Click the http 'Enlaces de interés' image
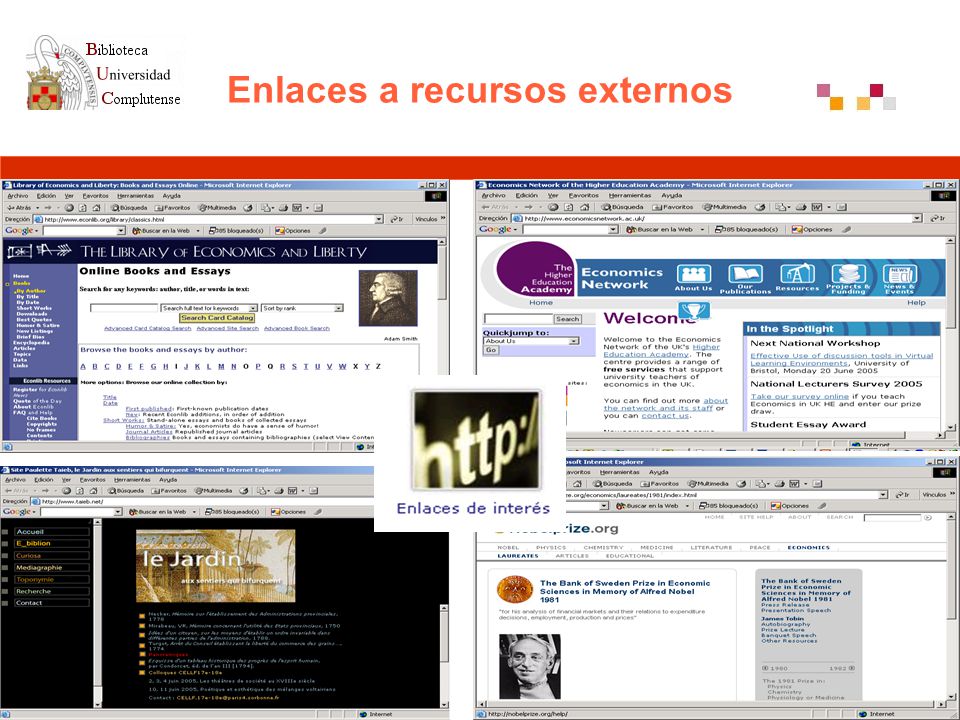The image size is (960, 720). [476, 440]
